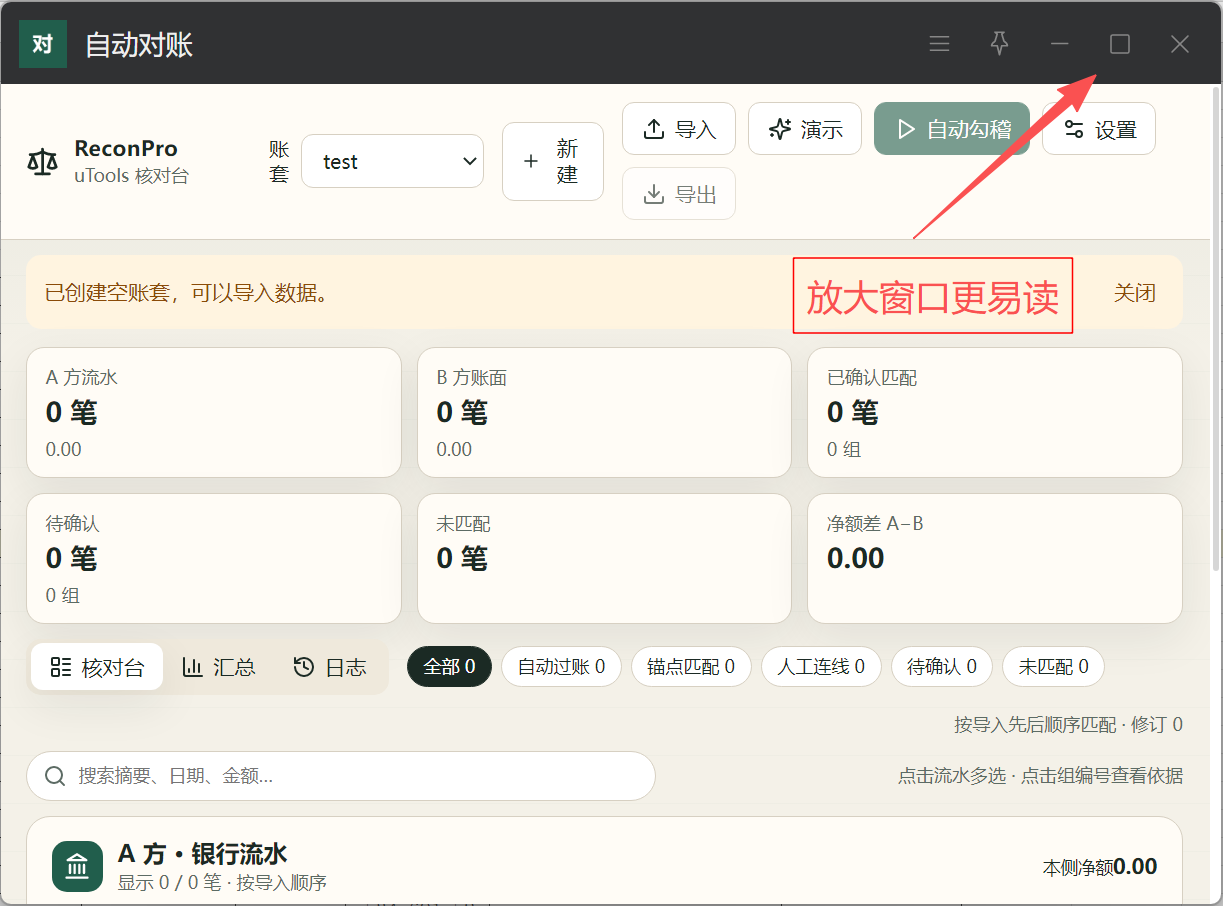Click the 净额差 A−B summary card
The image size is (1223, 906).
pyautogui.click(x=995, y=559)
